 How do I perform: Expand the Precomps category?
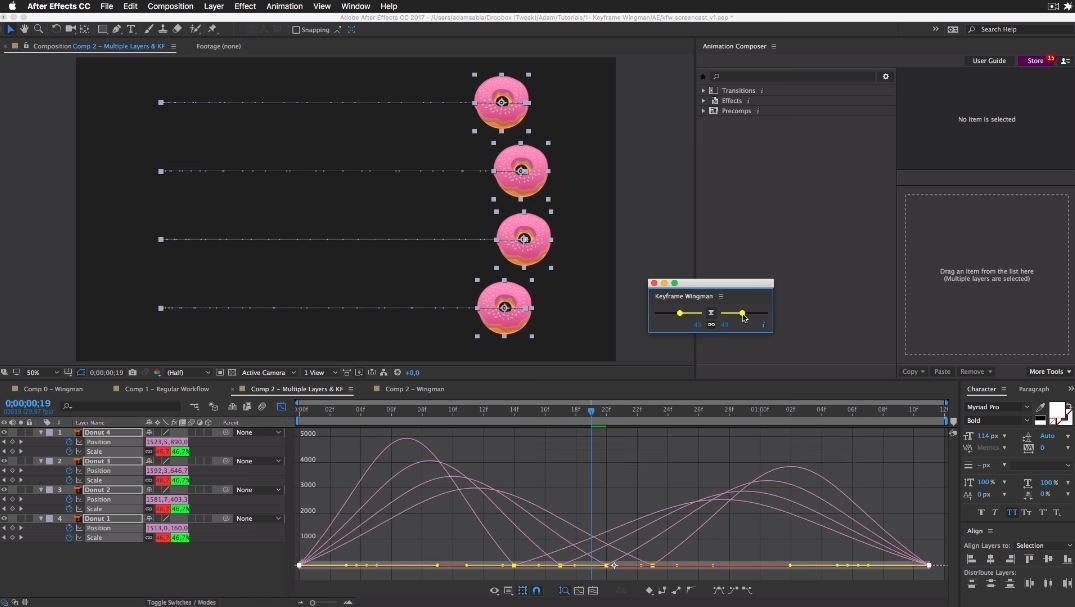pyautogui.click(x=703, y=111)
